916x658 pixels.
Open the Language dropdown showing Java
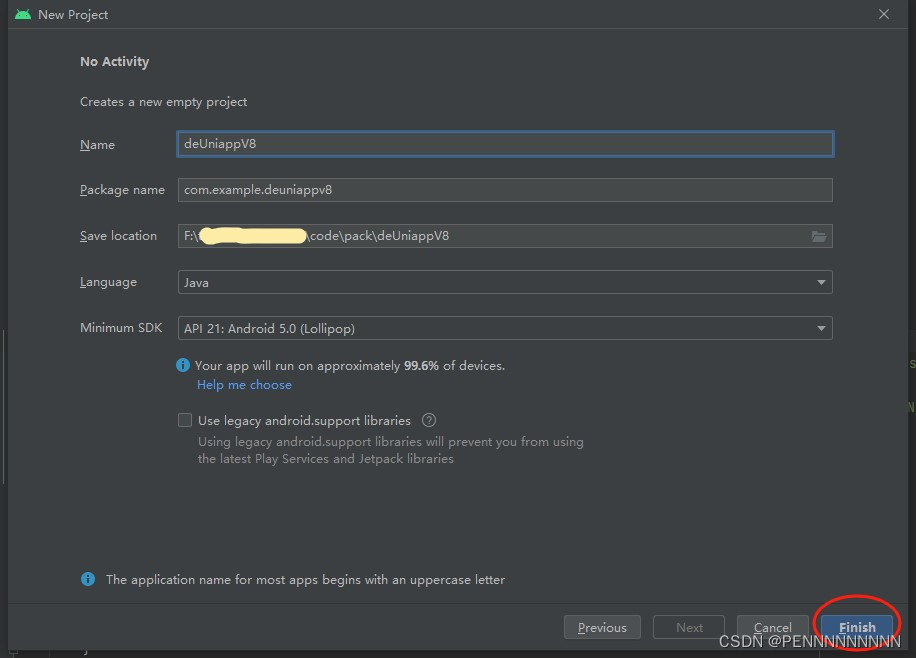[504, 282]
